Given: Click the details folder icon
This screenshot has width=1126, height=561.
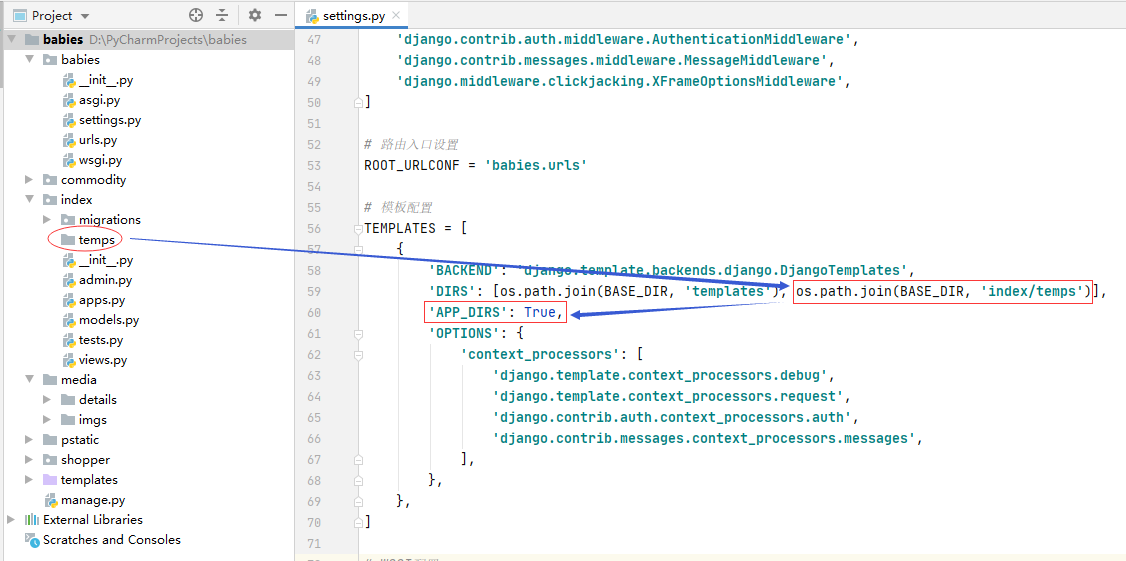Looking at the screenshot, I should click(x=68, y=399).
